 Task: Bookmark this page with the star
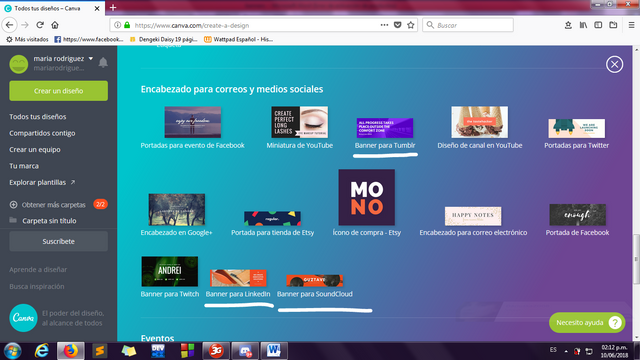411,25
